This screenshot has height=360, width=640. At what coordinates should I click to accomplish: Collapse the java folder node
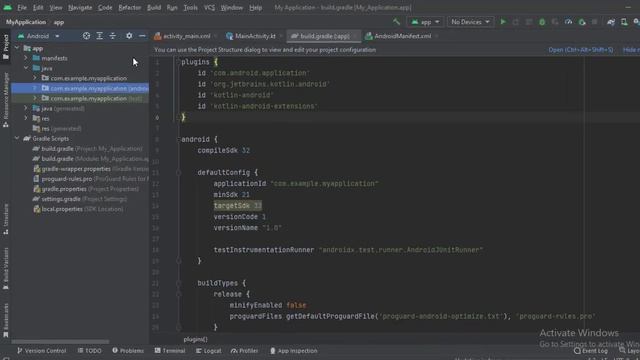[26, 68]
